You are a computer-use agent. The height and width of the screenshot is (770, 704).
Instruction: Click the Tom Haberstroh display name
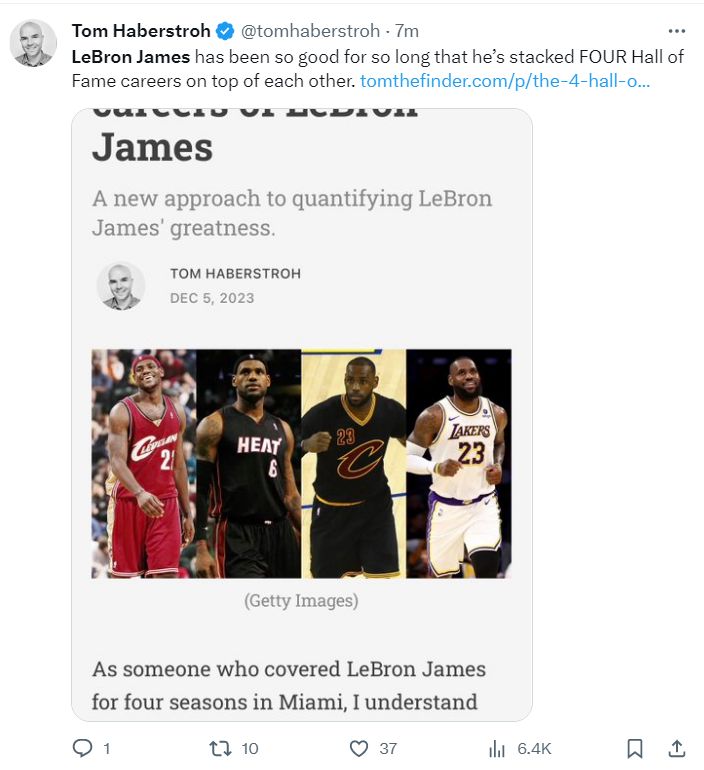140,31
